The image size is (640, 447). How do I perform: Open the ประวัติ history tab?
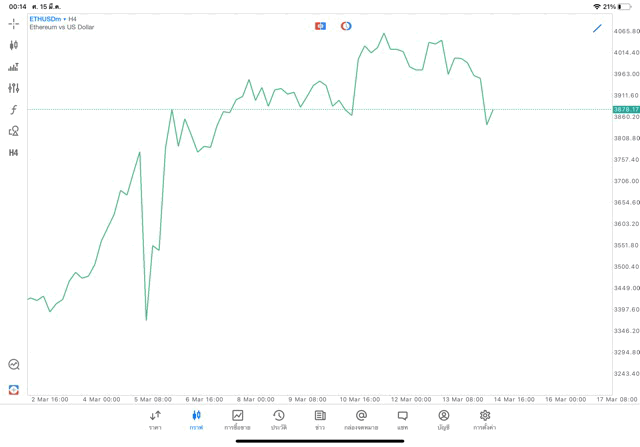[278, 419]
